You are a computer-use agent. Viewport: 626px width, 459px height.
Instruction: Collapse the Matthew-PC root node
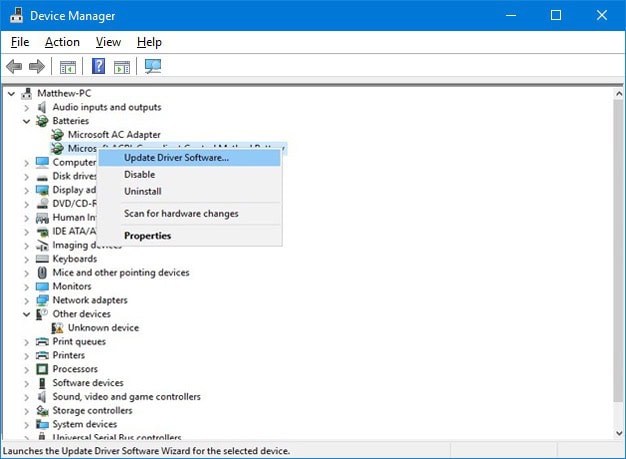pyautogui.click(x=11, y=94)
